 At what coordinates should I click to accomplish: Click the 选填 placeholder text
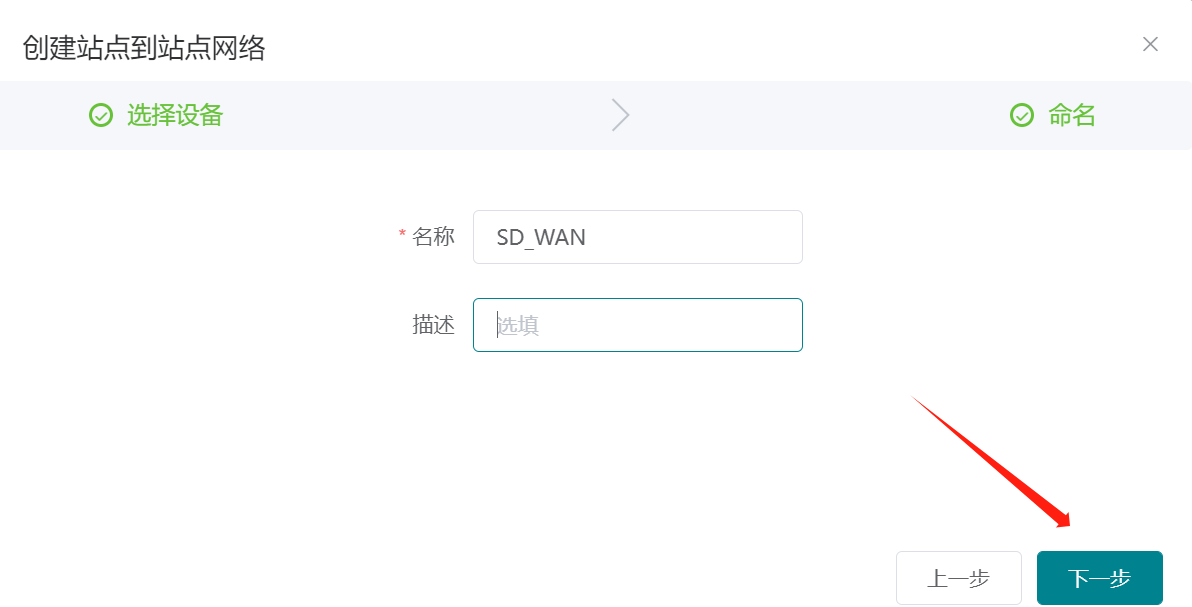(520, 325)
